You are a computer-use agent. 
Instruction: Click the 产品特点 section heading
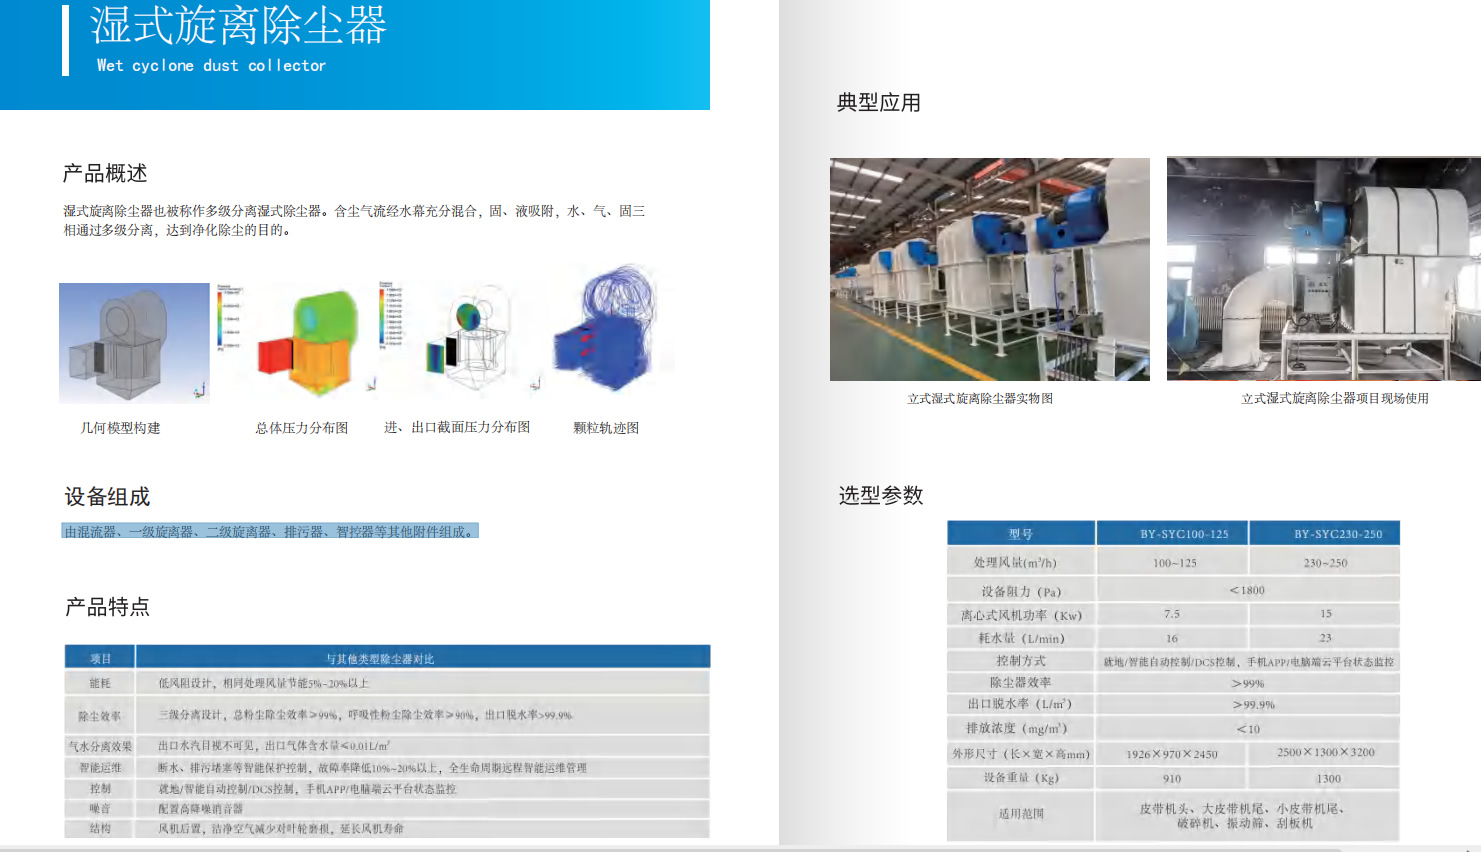(107, 607)
